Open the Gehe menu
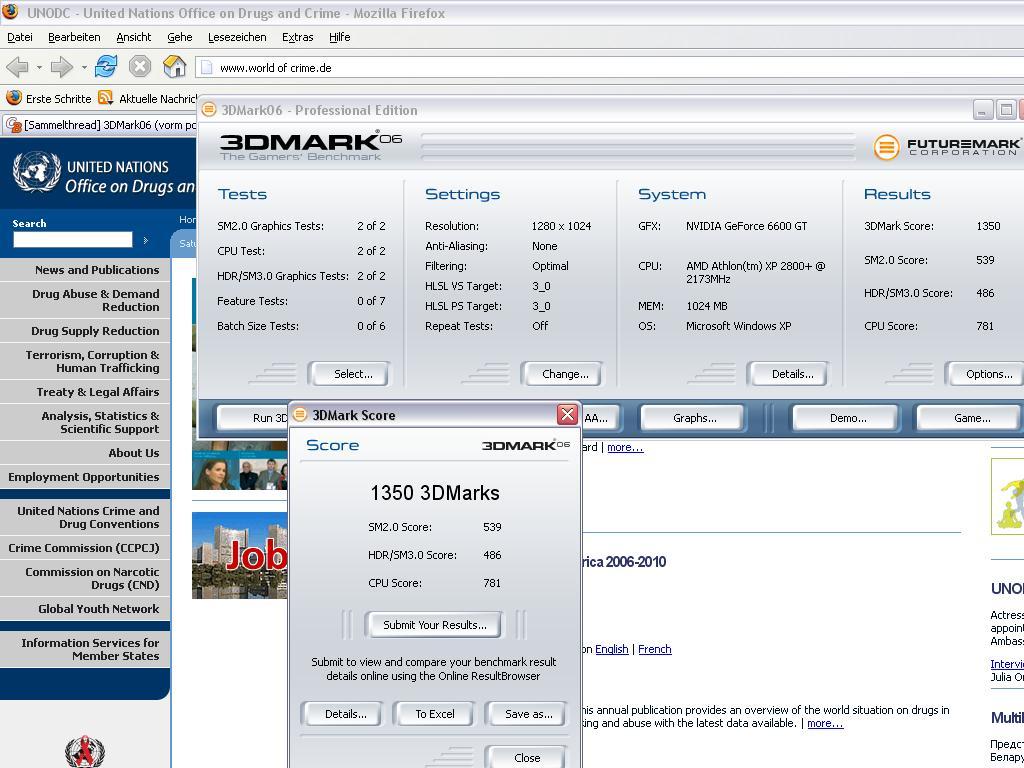This screenshot has height=768, width=1024. pyautogui.click(x=180, y=37)
